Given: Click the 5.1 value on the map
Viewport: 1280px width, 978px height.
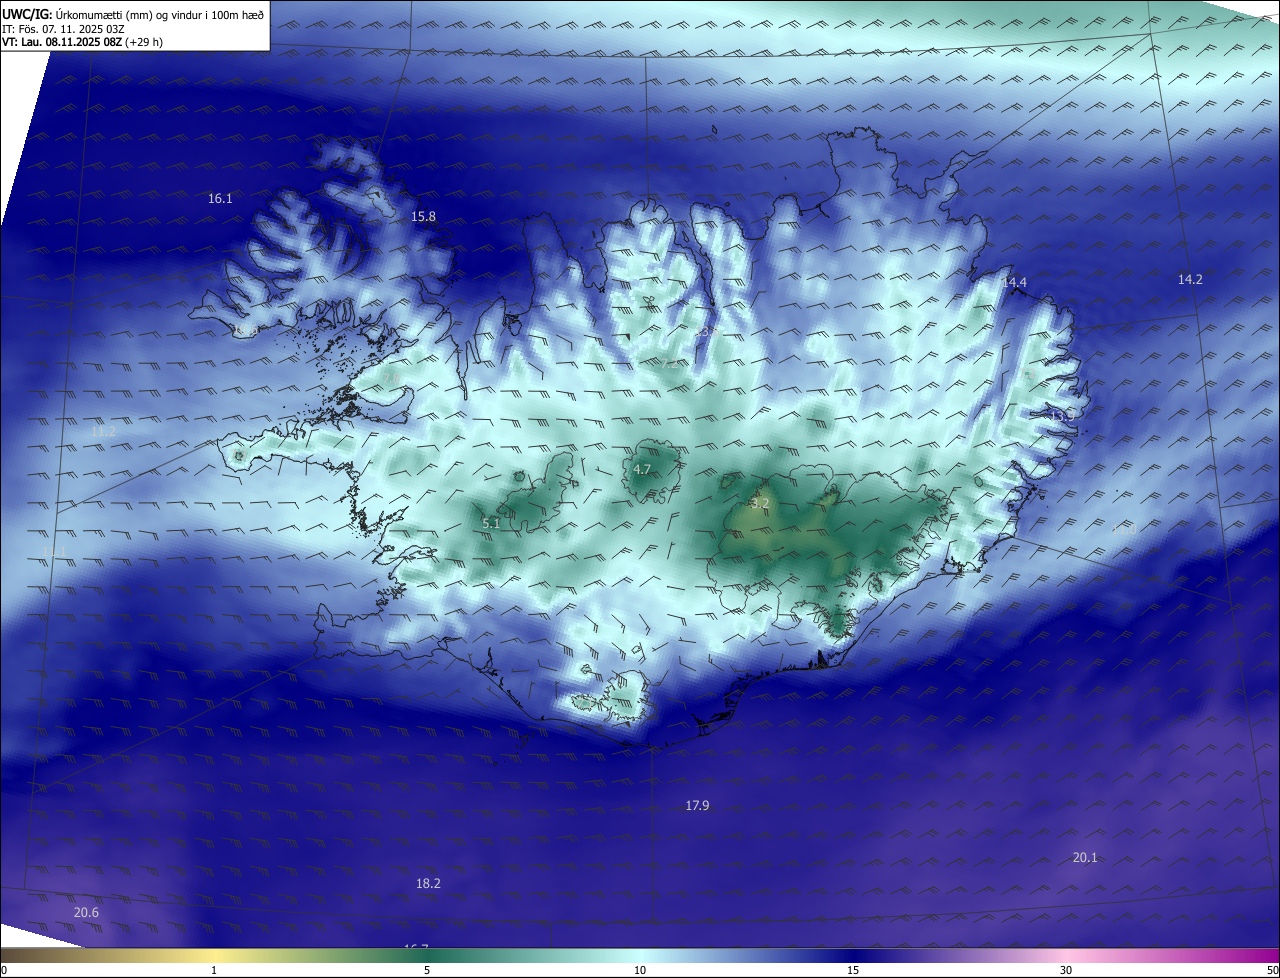Looking at the screenshot, I should (491, 523).
